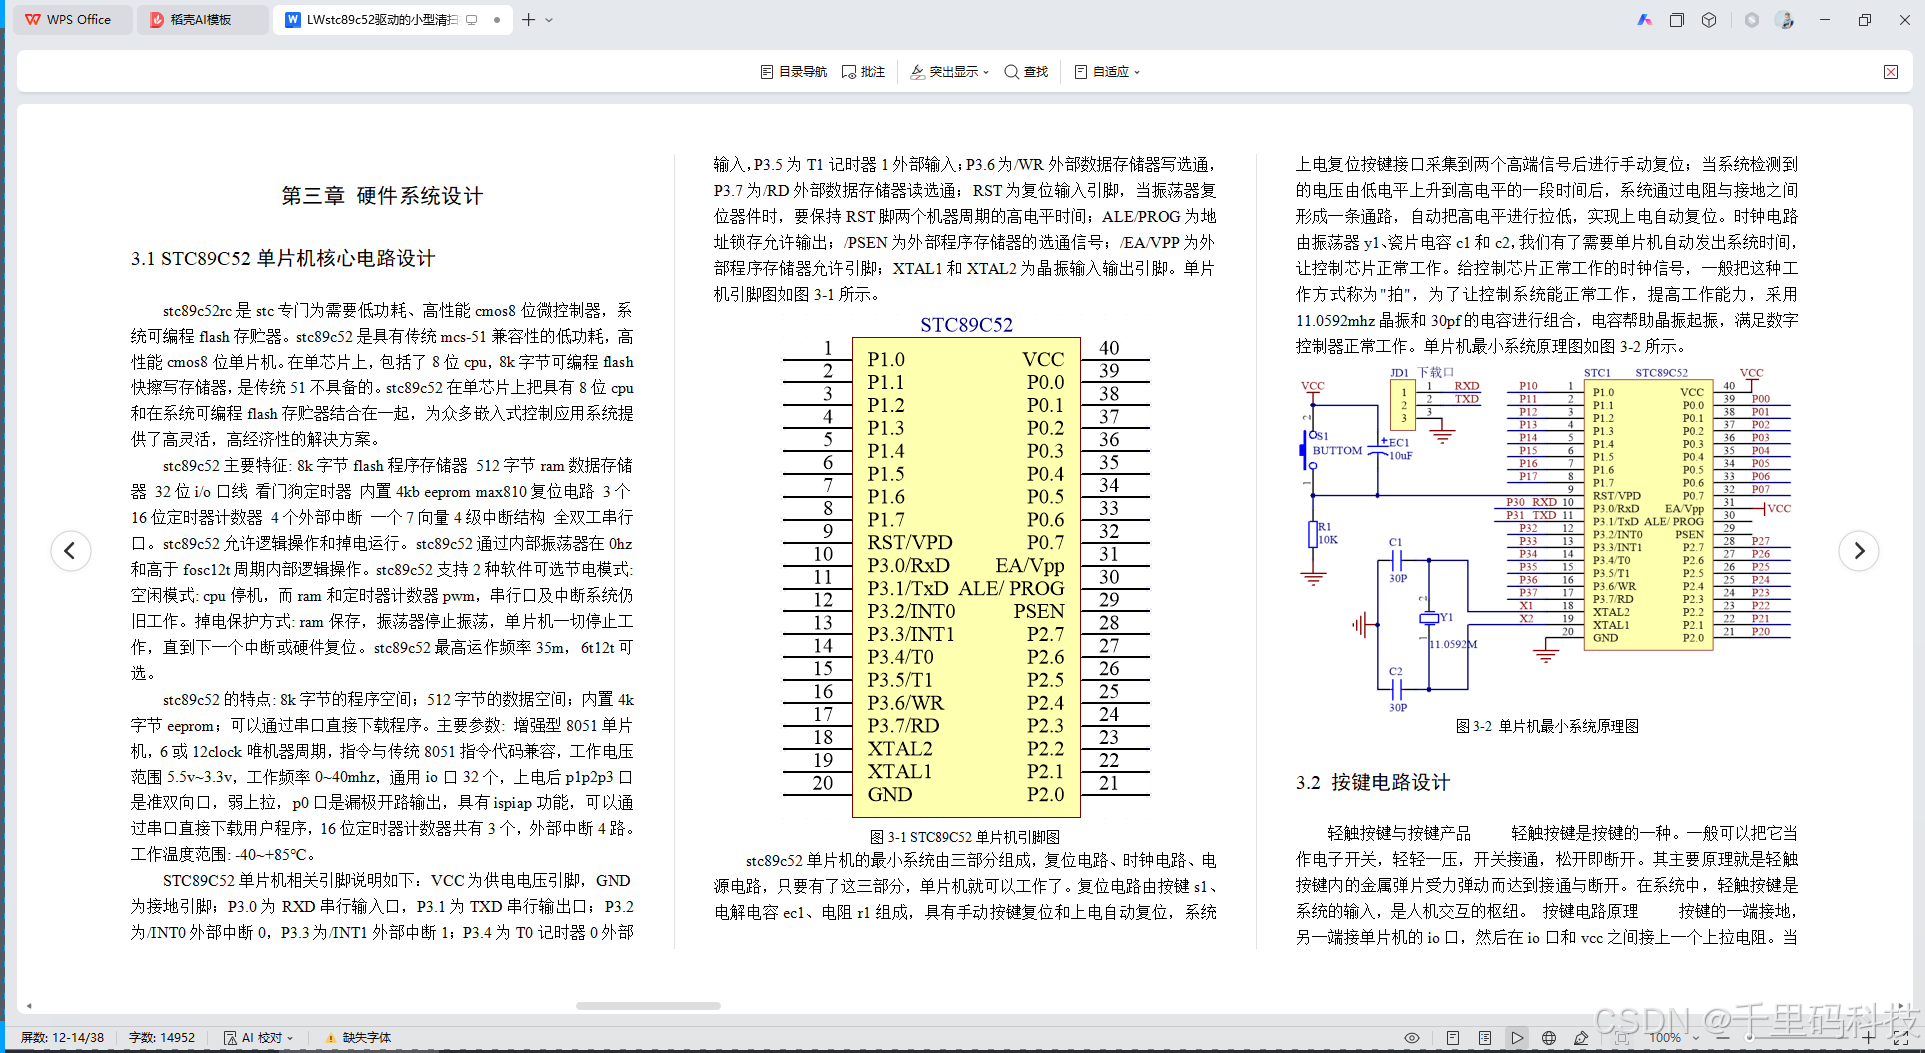The height and width of the screenshot is (1053, 1925).
Task: Click the gray hexagon membership icon
Action: pos(1752,20)
